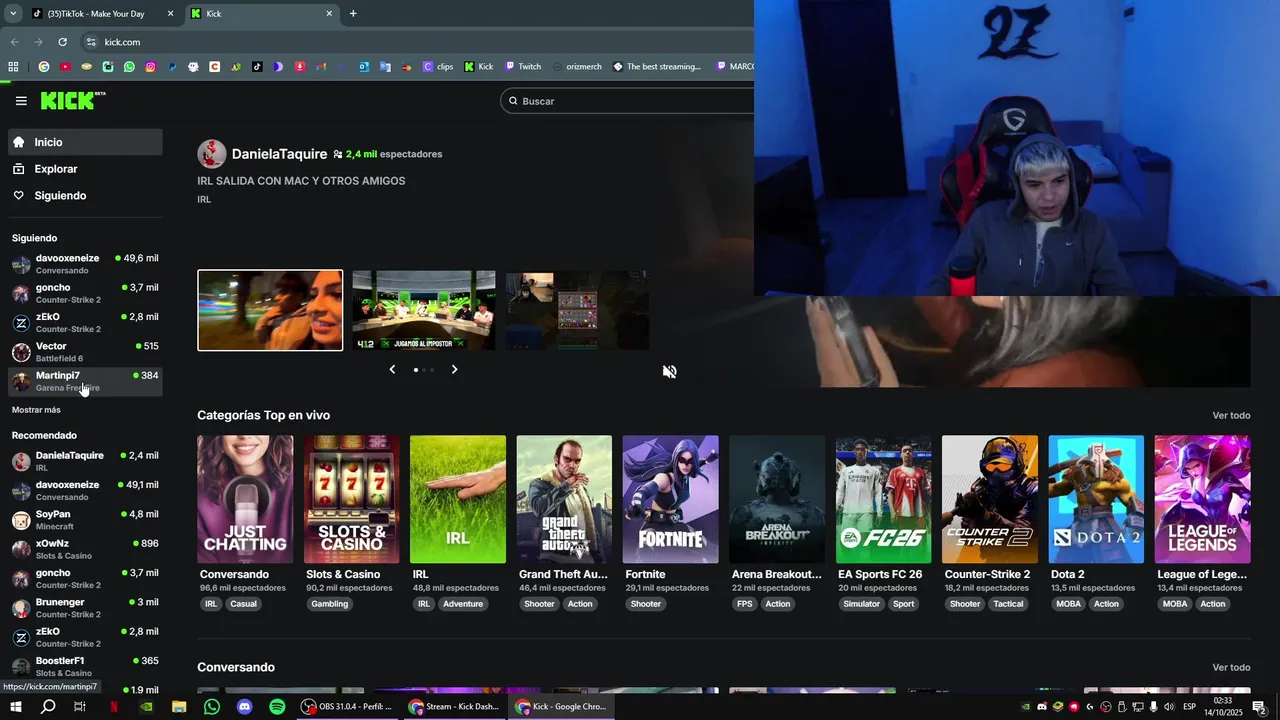Viewport: 1280px width, 720px height.
Task: Click the Gambling tag under Slots & Casino
Action: 329,604
